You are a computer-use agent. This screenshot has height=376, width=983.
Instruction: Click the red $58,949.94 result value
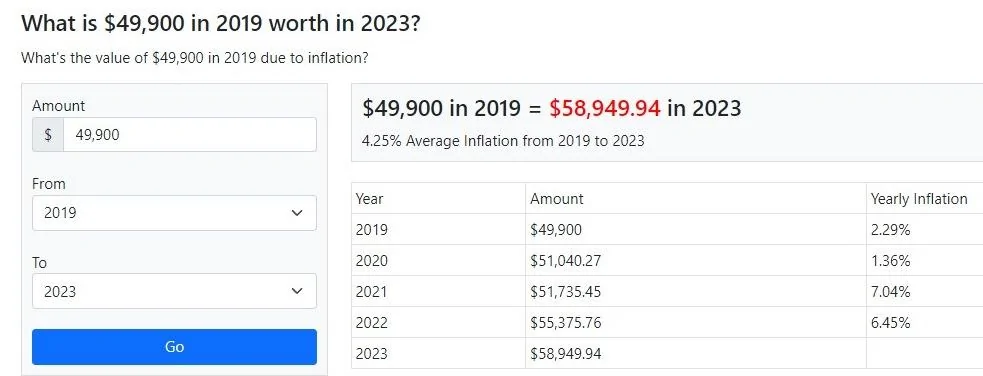(605, 108)
